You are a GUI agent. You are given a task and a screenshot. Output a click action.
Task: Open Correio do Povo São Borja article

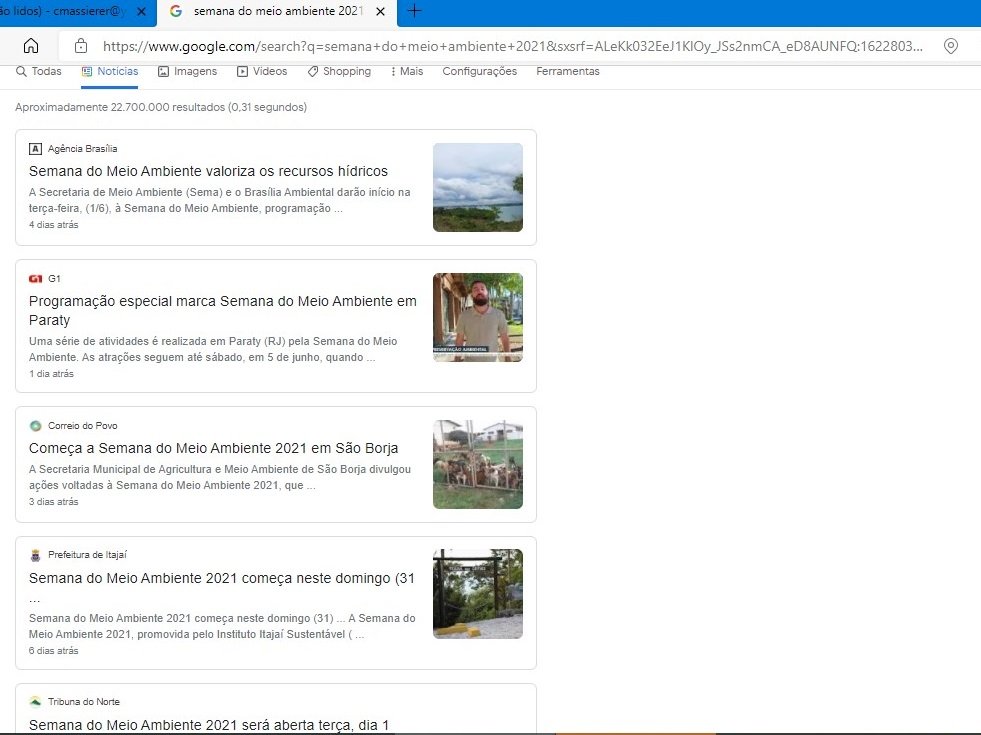[x=213, y=448]
